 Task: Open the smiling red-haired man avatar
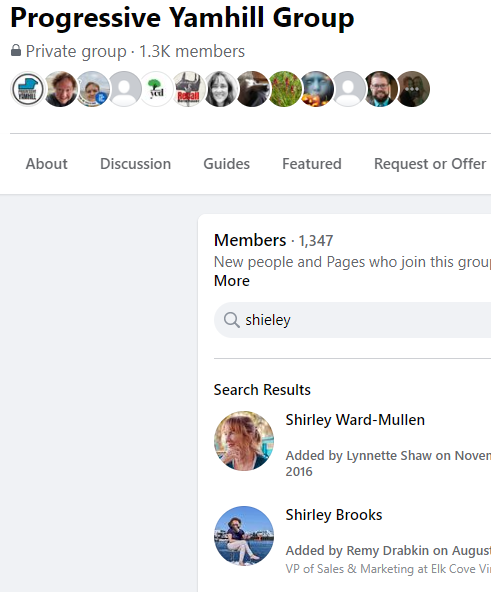60,89
